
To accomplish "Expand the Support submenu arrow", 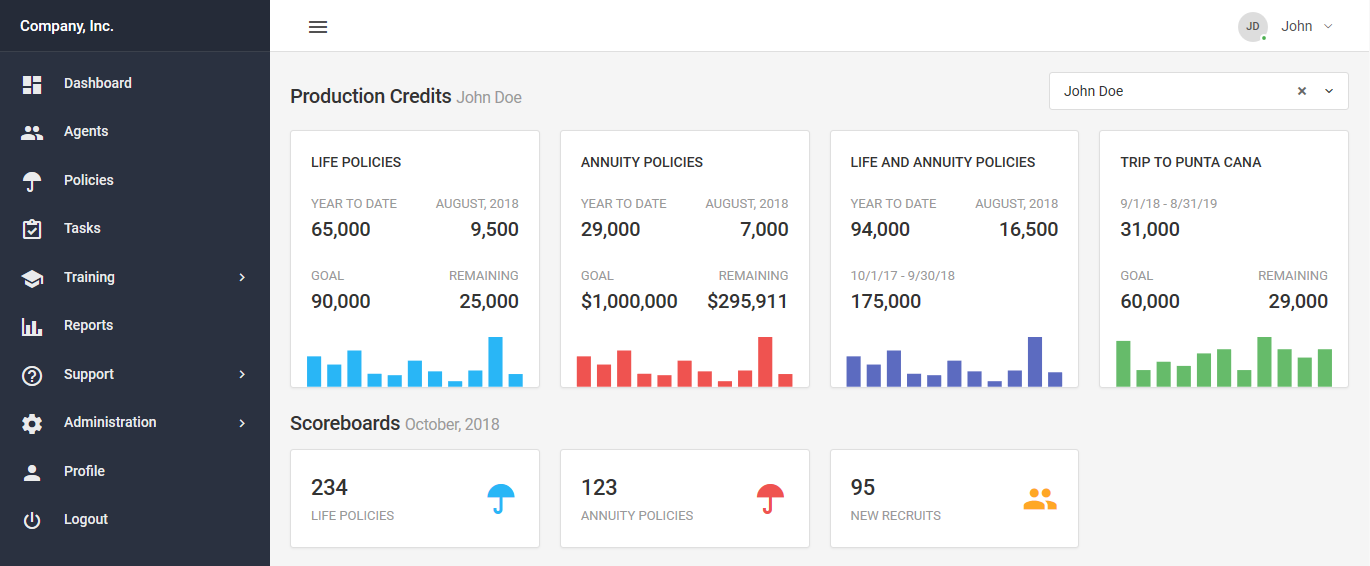I will (x=242, y=375).
